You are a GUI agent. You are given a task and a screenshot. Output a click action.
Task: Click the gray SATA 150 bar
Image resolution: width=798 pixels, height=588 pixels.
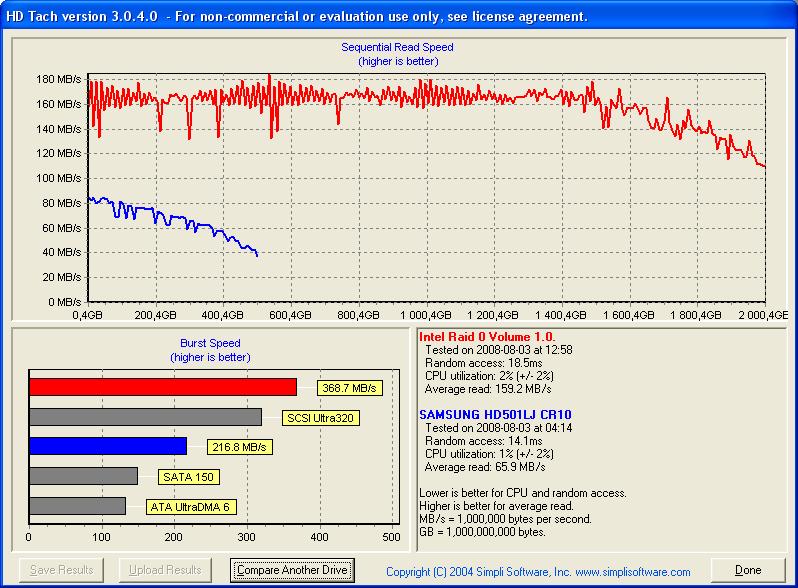click(83, 476)
